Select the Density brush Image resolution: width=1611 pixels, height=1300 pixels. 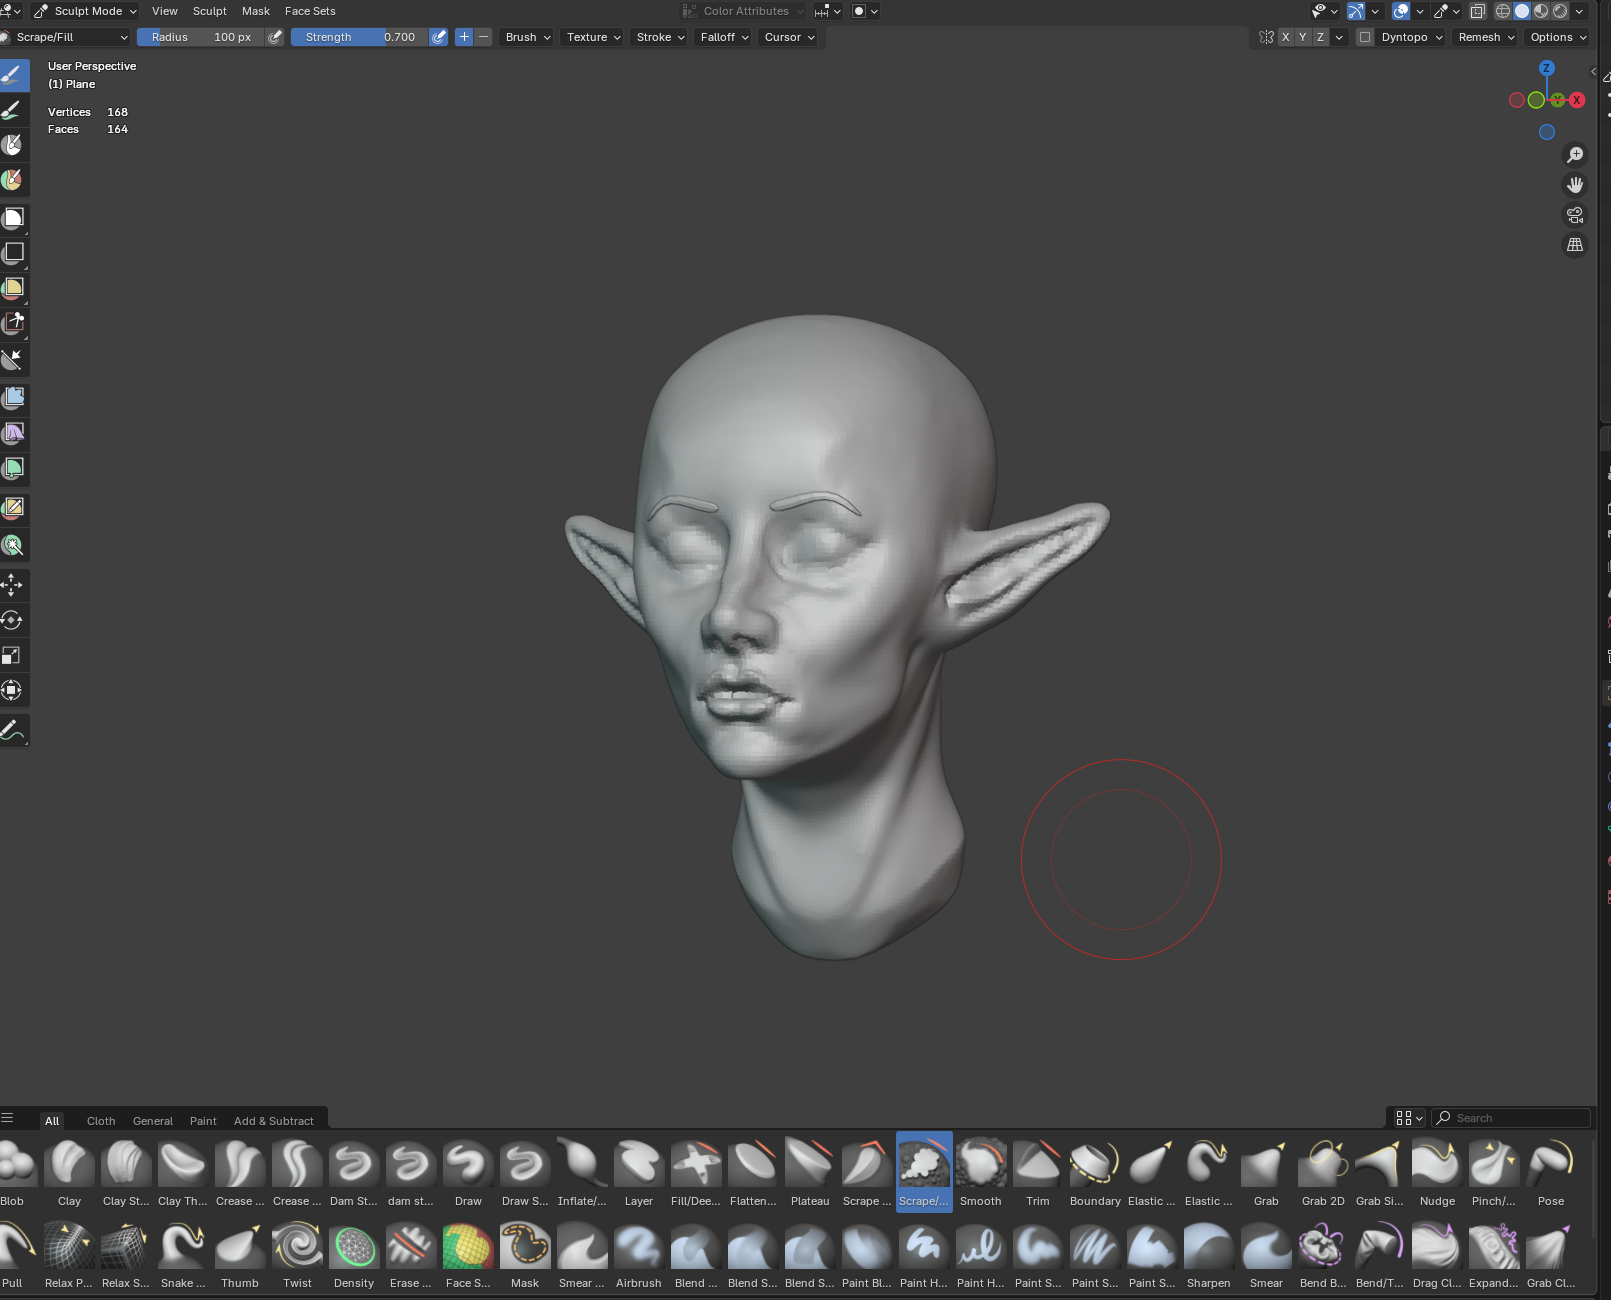(x=354, y=1254)
